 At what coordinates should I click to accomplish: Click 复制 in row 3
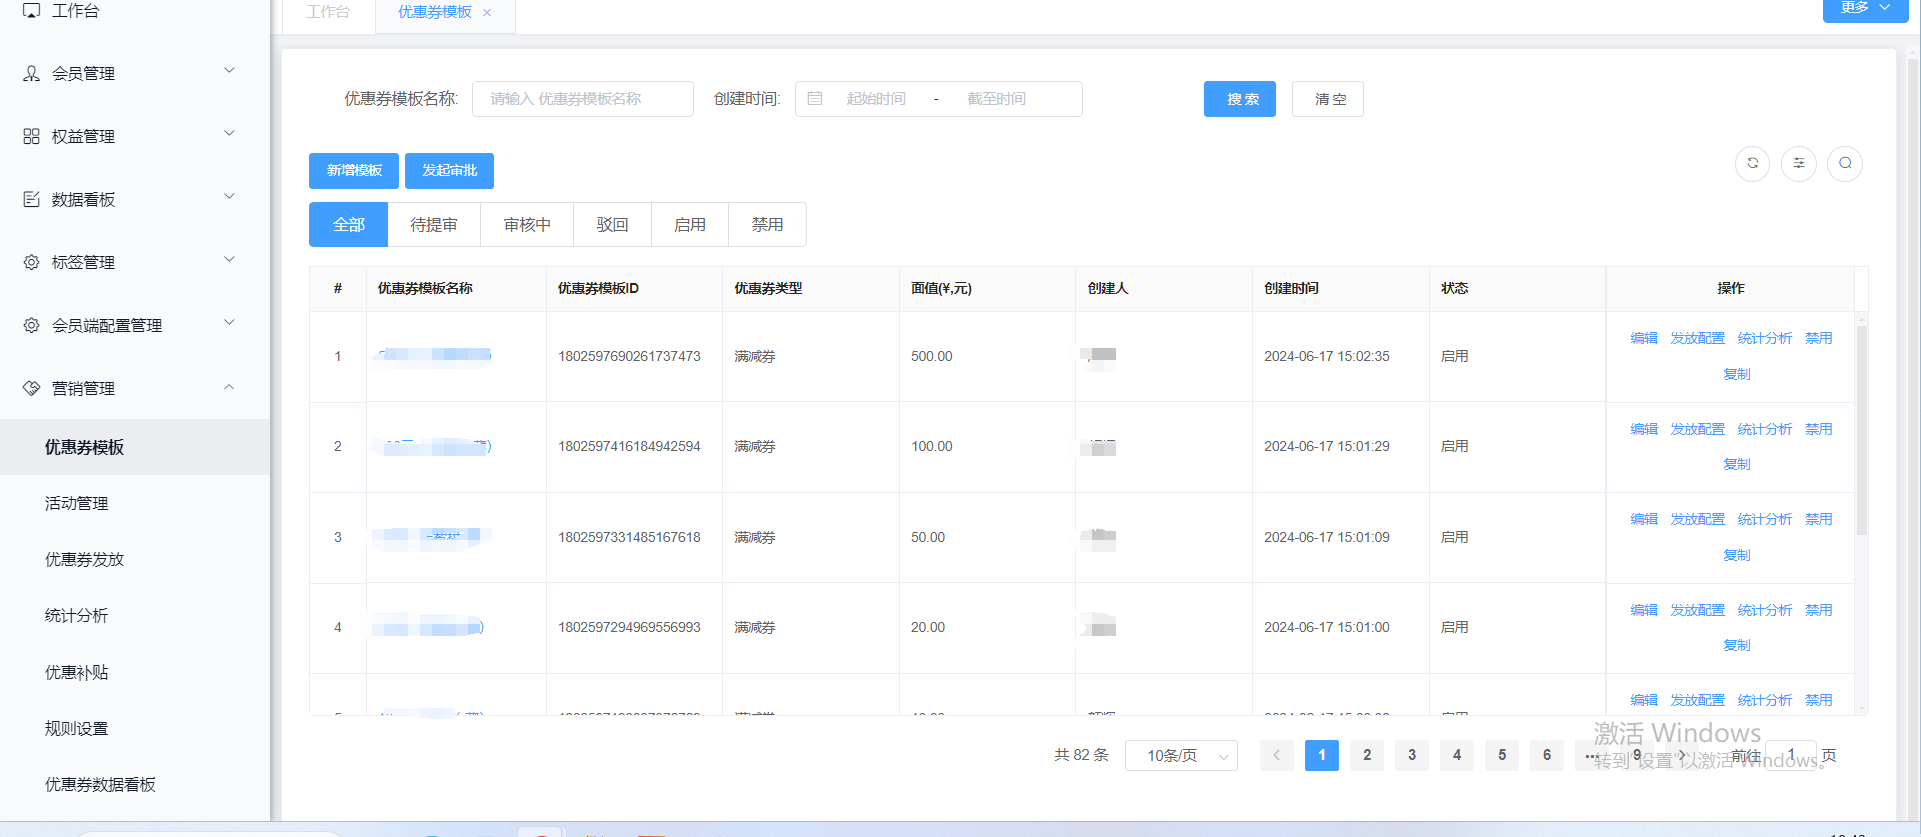click(1737, 555)
